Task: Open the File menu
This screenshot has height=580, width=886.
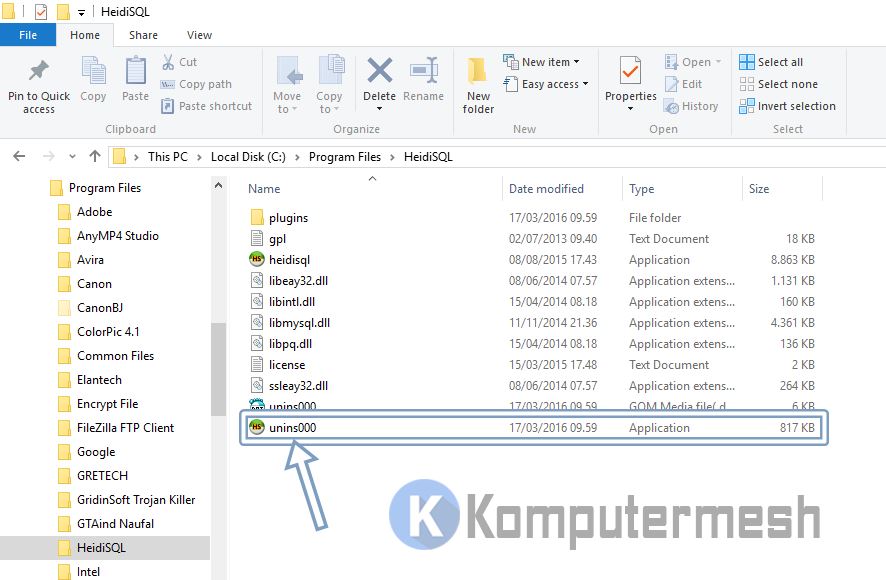Action: pyautogui.click(x=29, y=34)
